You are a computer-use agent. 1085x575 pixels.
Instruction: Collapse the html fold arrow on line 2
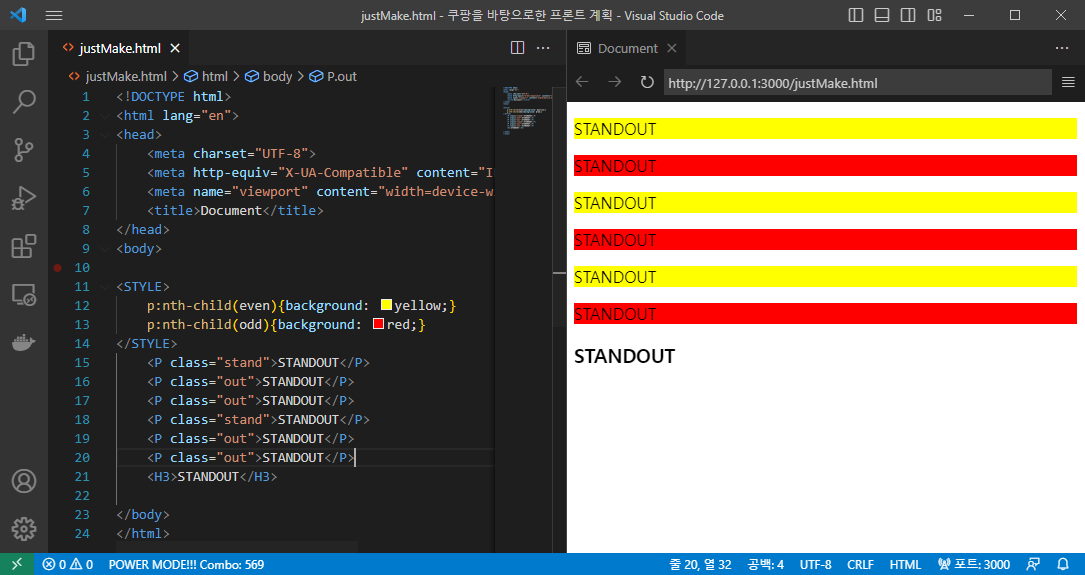click(104, 115)
